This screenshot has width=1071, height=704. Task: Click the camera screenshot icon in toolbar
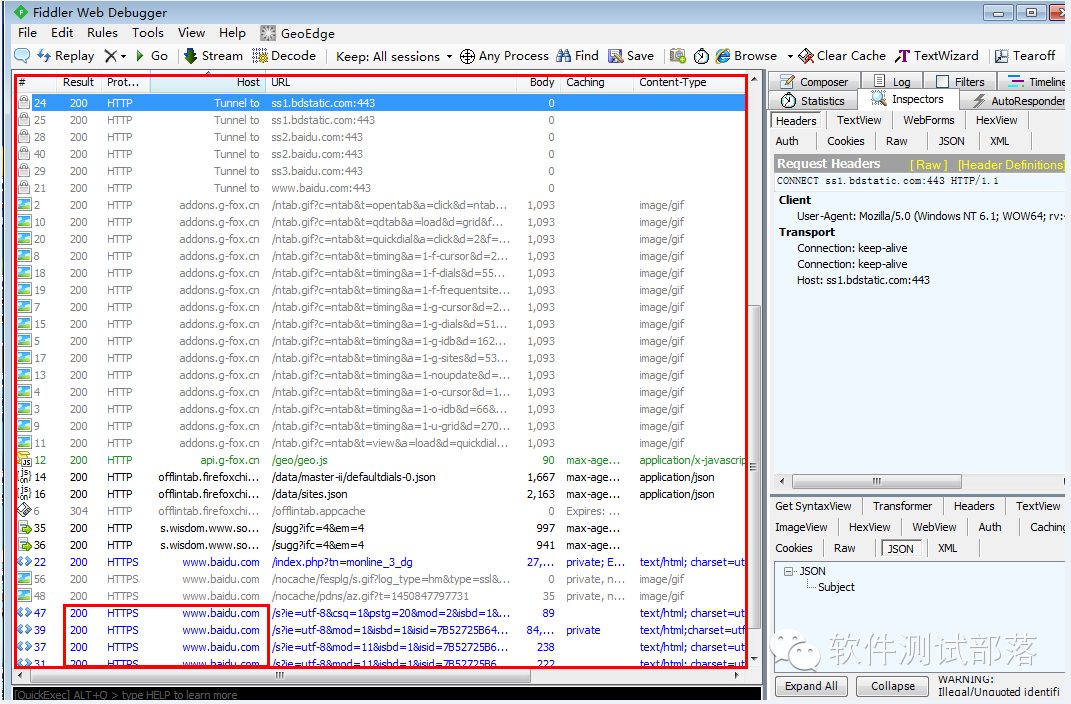pos(678,56)
